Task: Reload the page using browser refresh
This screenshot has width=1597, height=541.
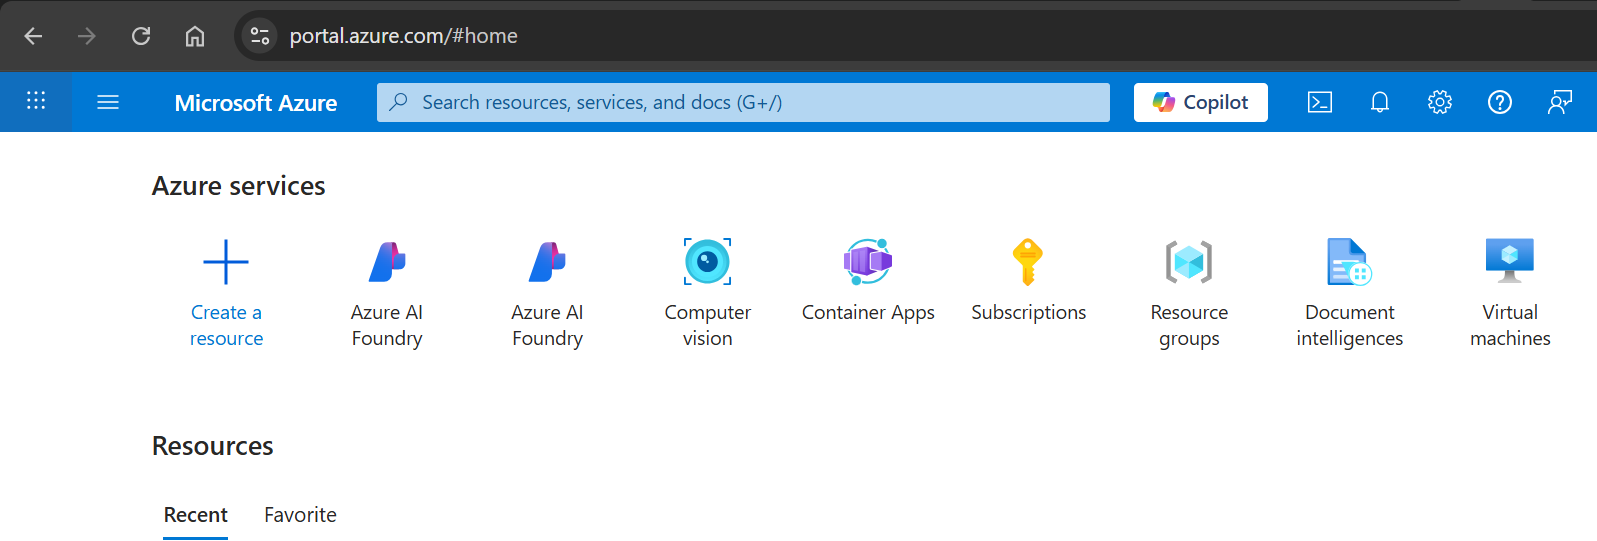Action: point(141,36)
